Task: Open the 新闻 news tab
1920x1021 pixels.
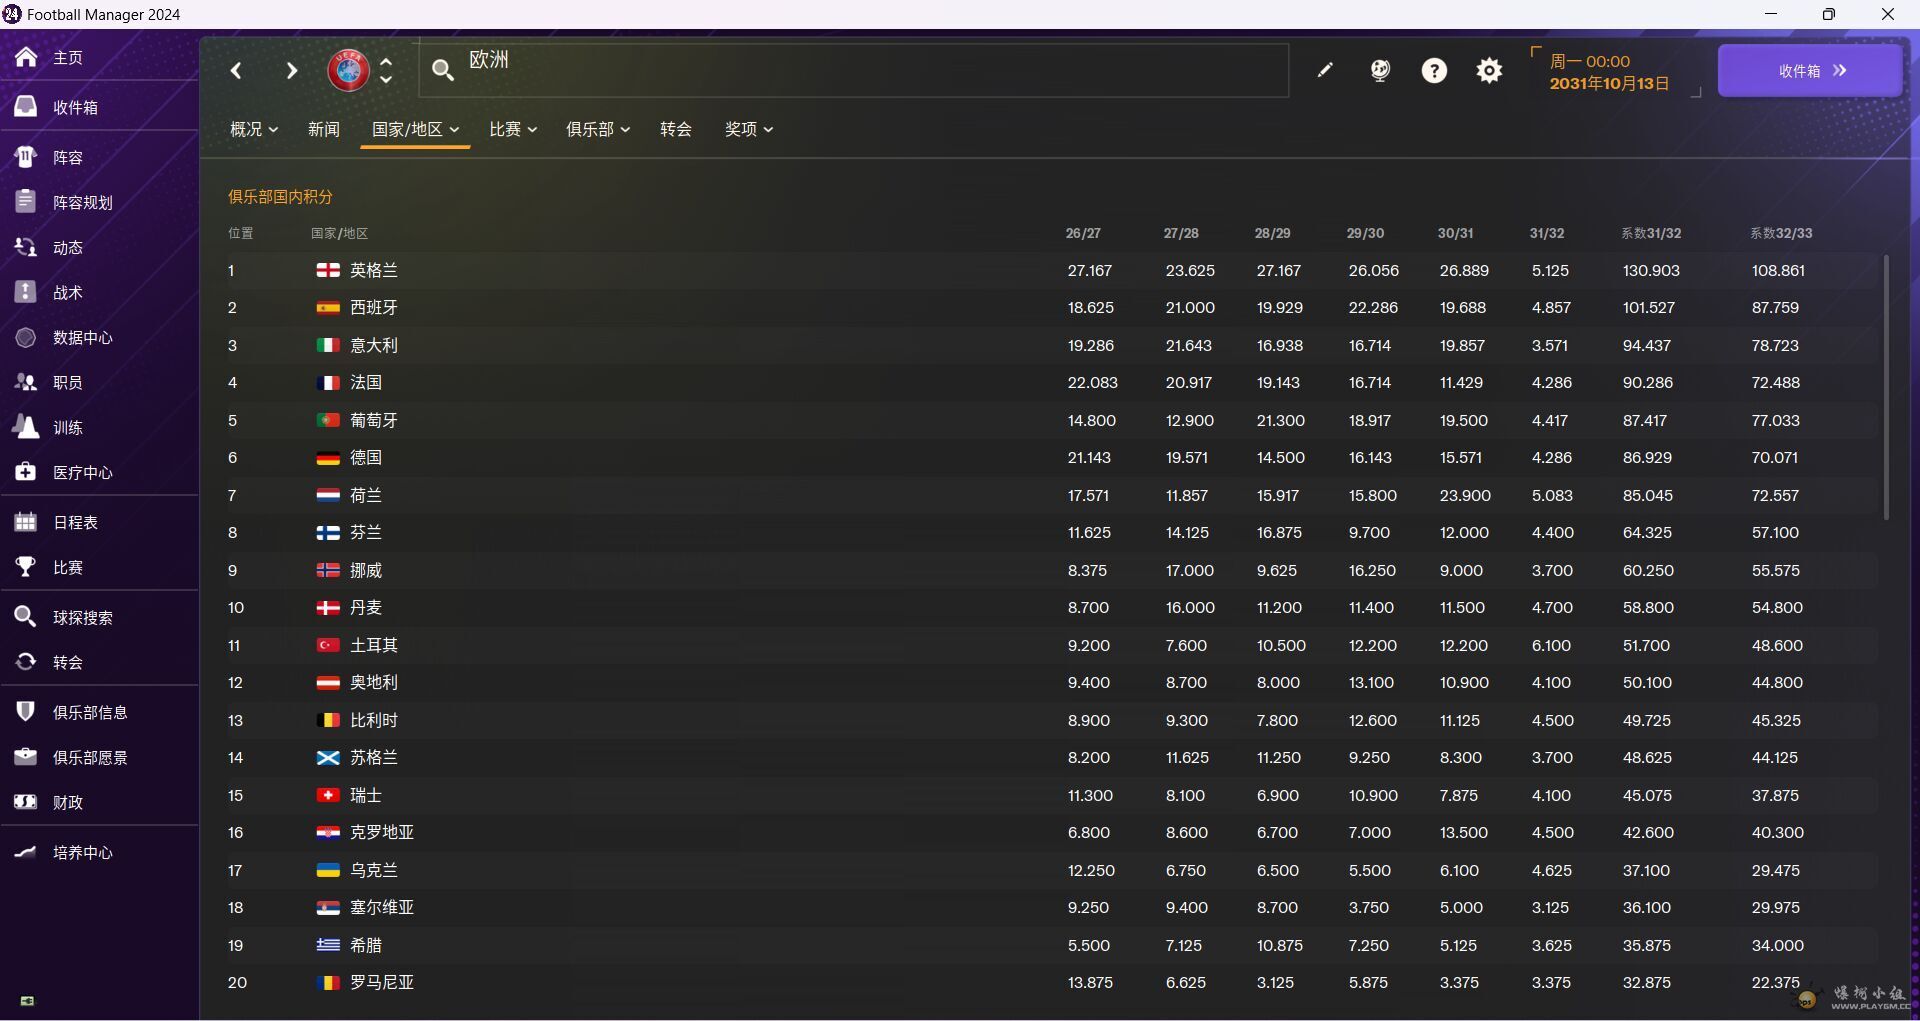Action: click(x=324, y=129)
